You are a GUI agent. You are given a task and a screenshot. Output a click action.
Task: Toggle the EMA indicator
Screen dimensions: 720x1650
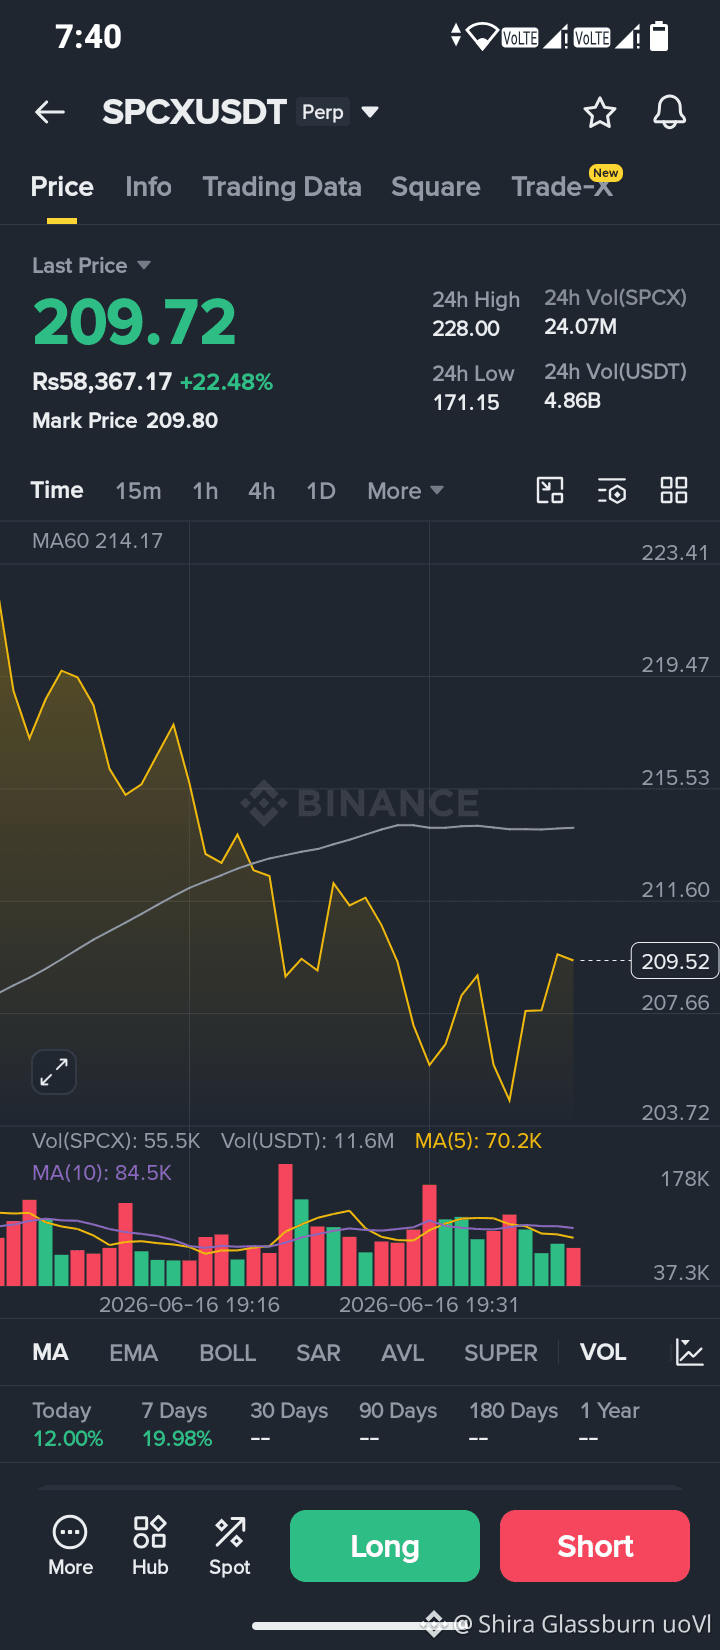pos(134,1353)
